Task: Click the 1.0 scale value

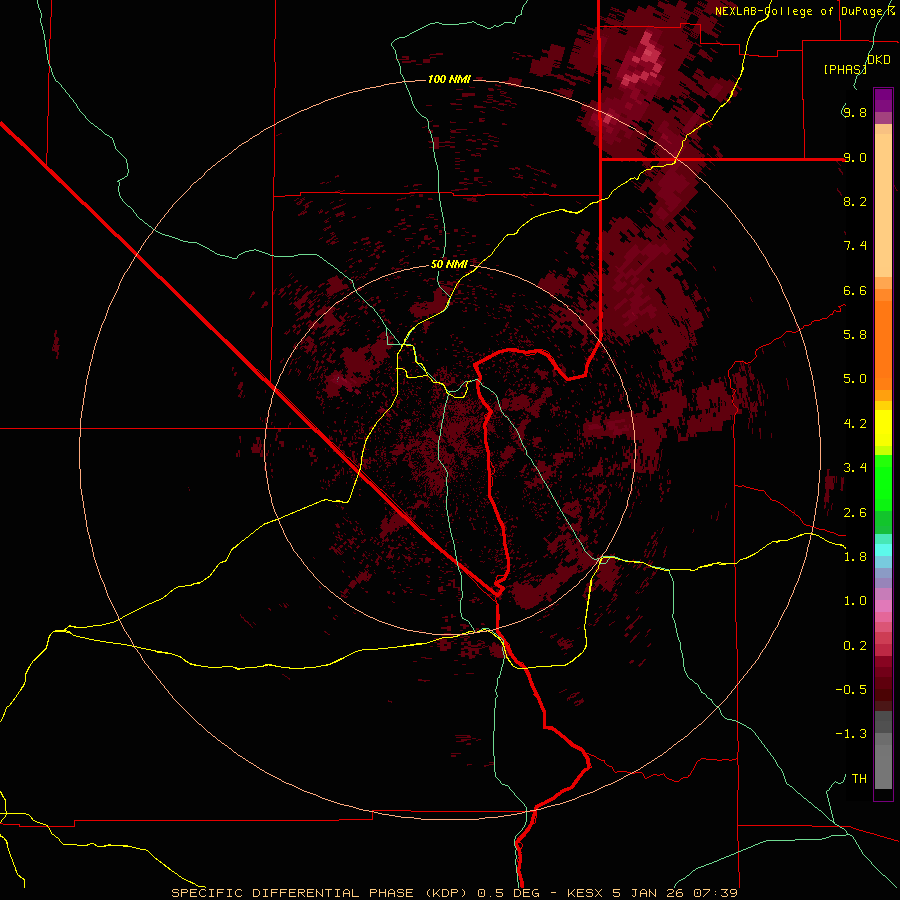Action: 855,601
